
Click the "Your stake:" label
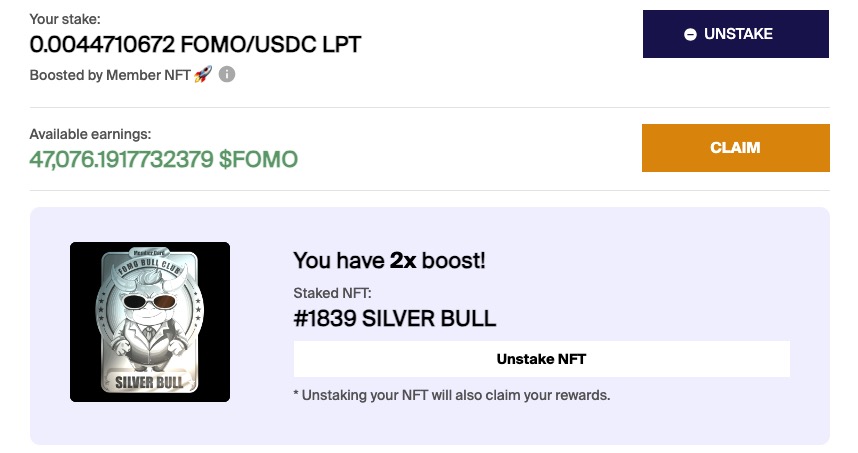pyautogui.click(x=65, y=19)
